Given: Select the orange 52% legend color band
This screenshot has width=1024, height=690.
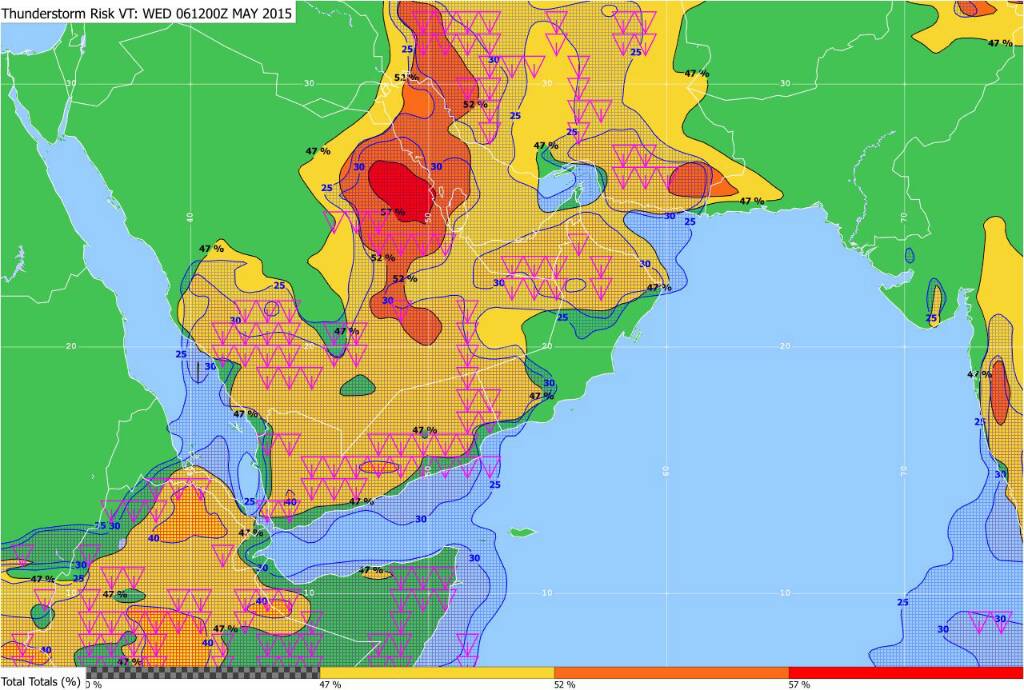Looking at the screenshot, I should 670,672.
